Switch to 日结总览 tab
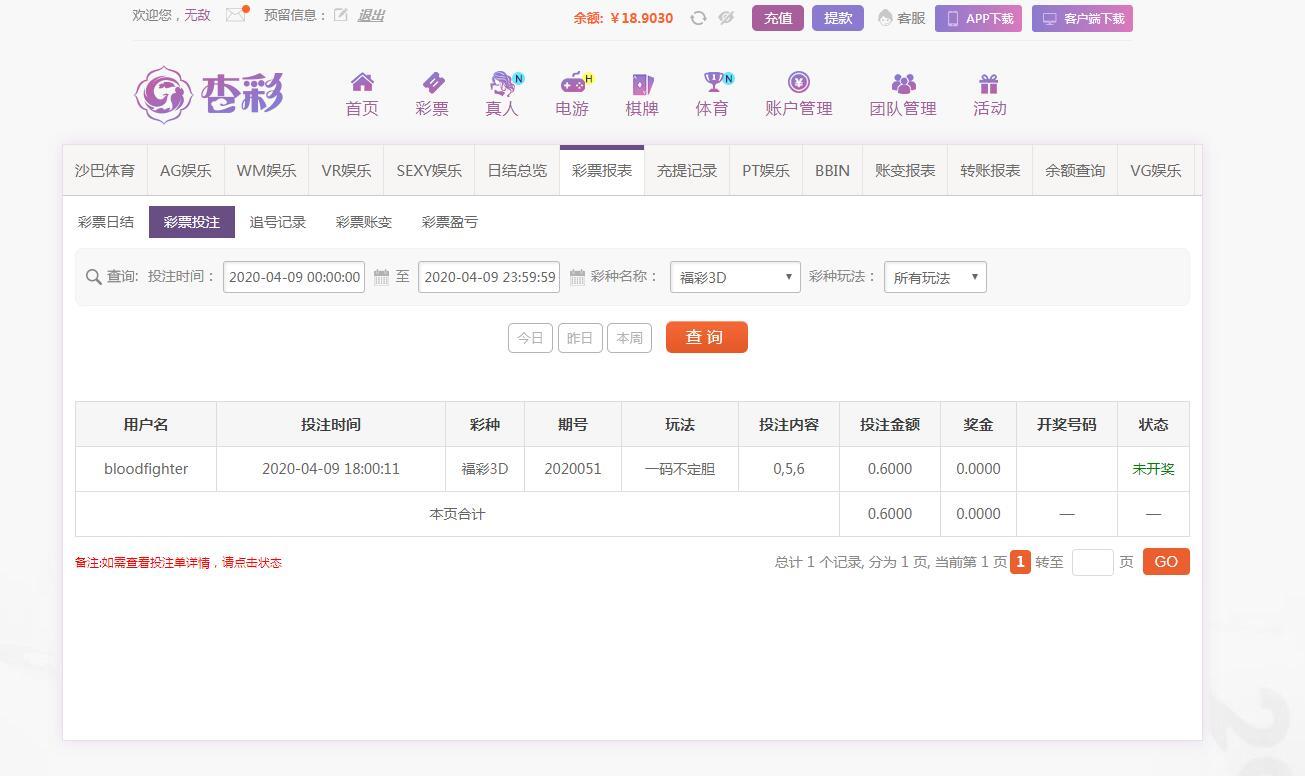1305x776 pixels. pos(517,170)
